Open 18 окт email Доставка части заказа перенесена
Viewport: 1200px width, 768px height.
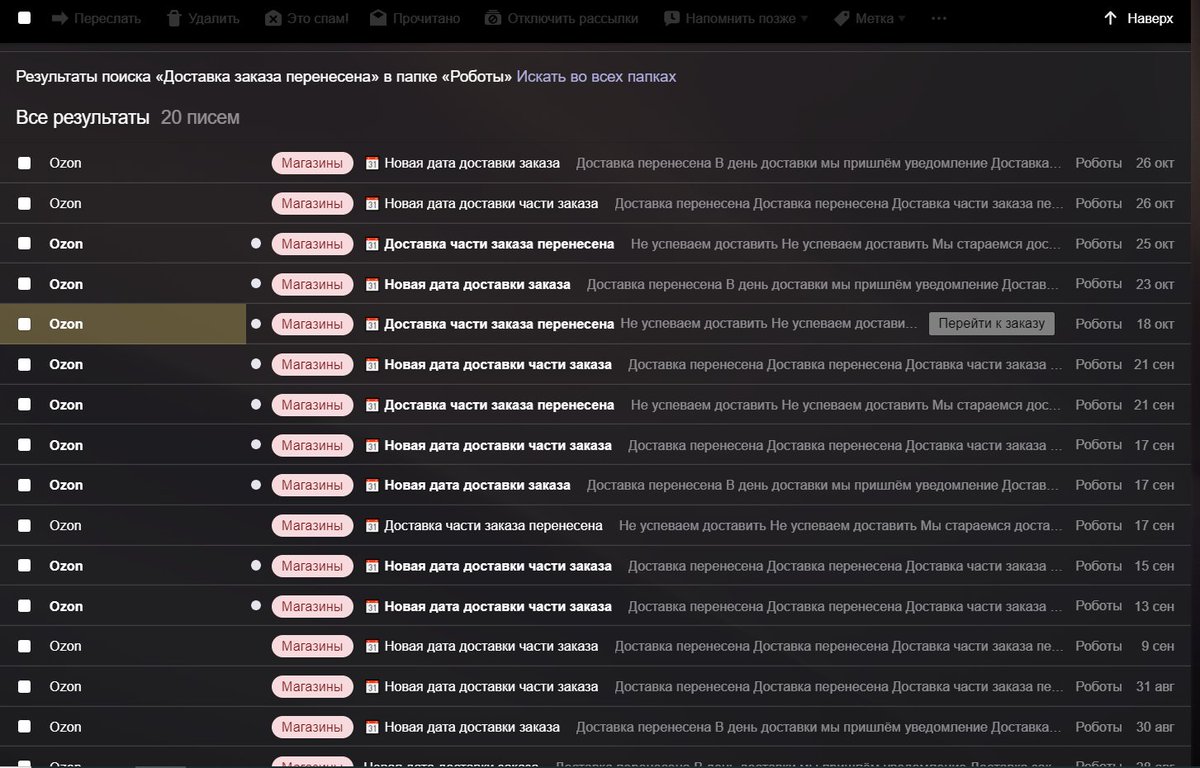[x=499, y=324]
